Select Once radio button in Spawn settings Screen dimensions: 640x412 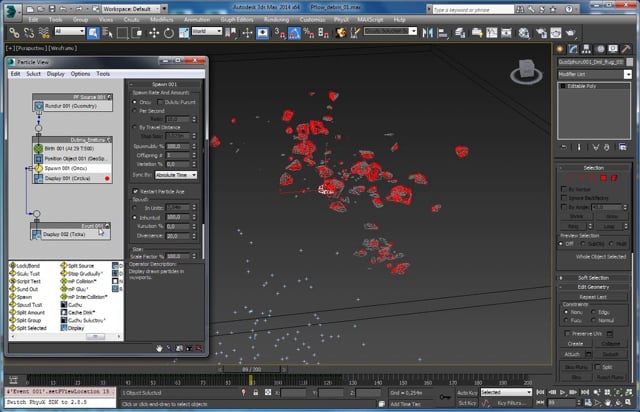click(135, 102)
